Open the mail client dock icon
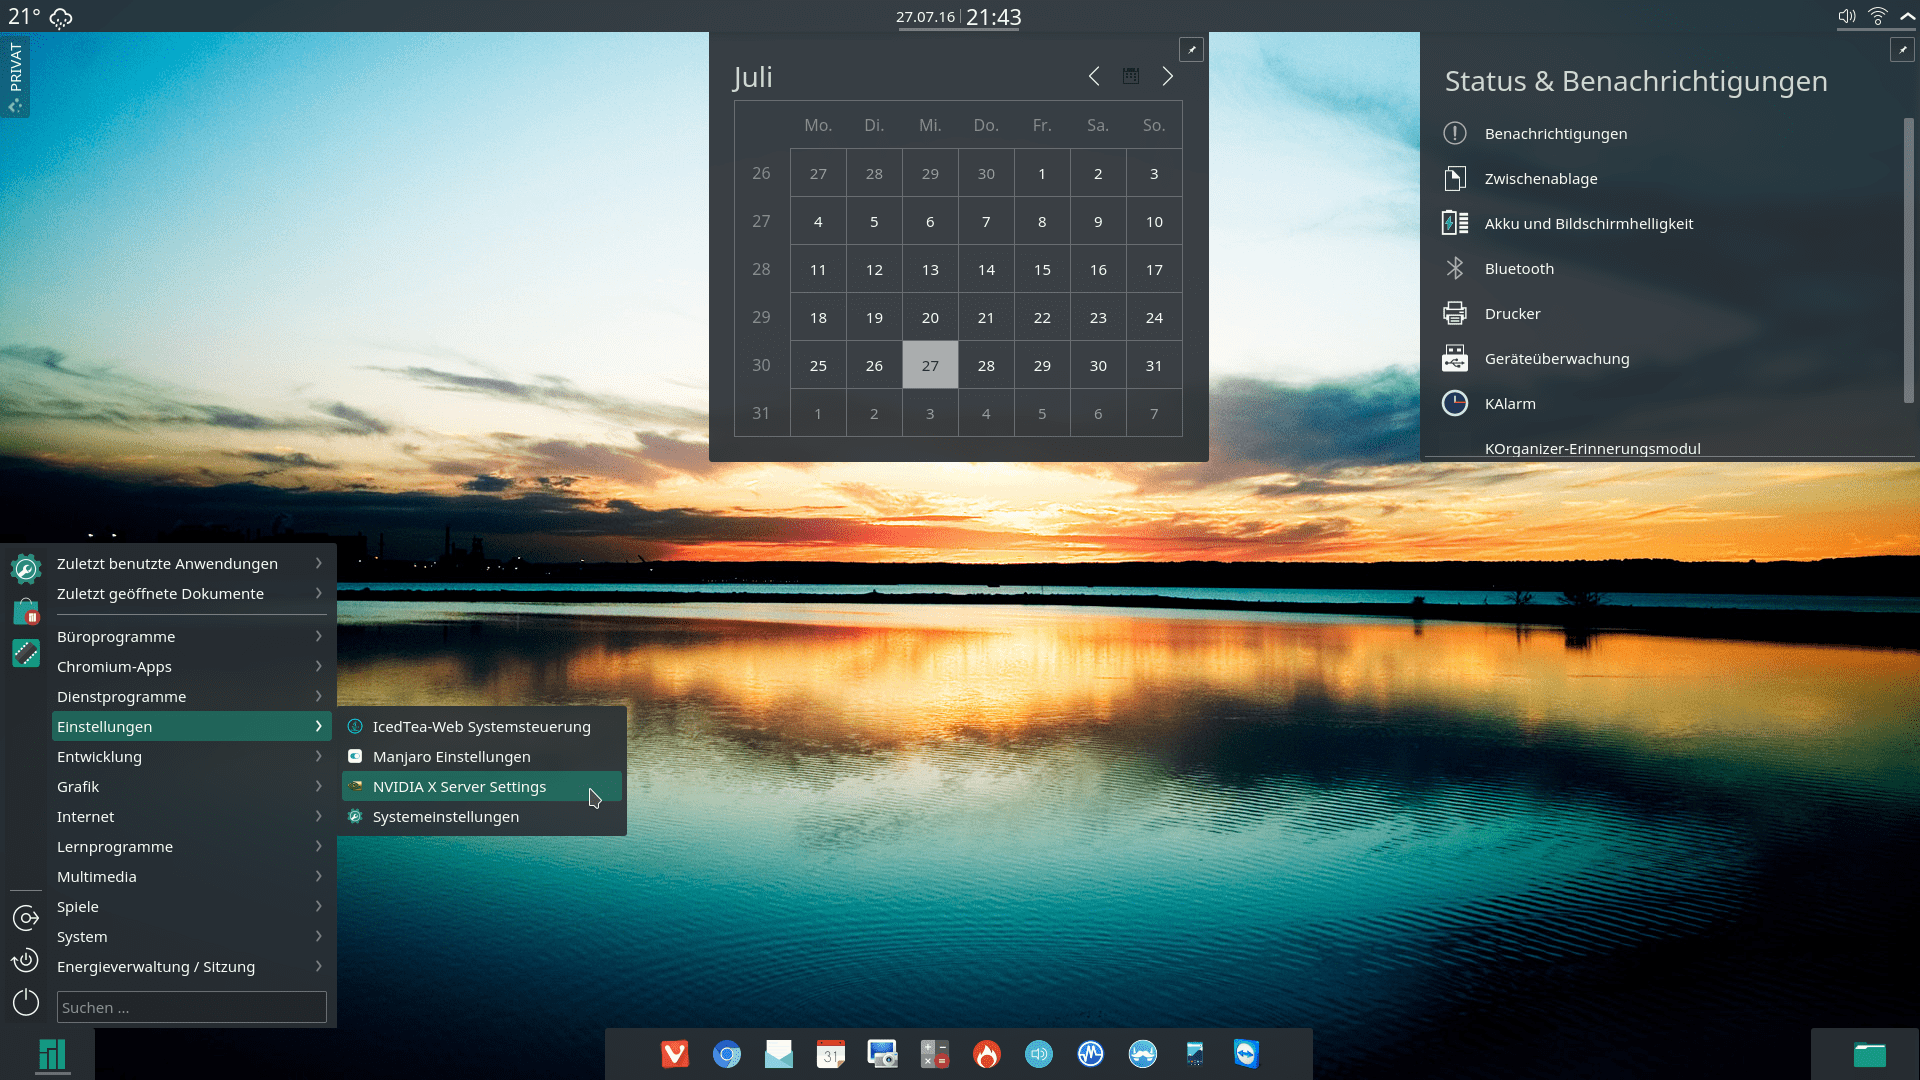 point(779,1054)
